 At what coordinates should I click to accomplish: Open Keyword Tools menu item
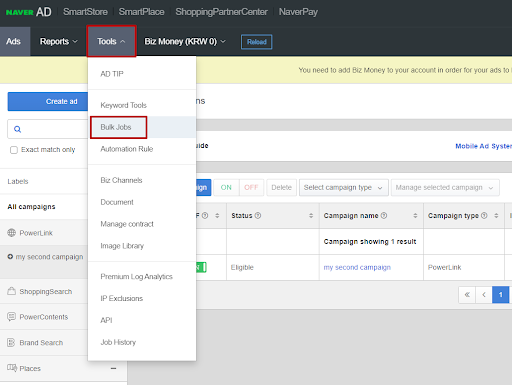click(142, 105)
